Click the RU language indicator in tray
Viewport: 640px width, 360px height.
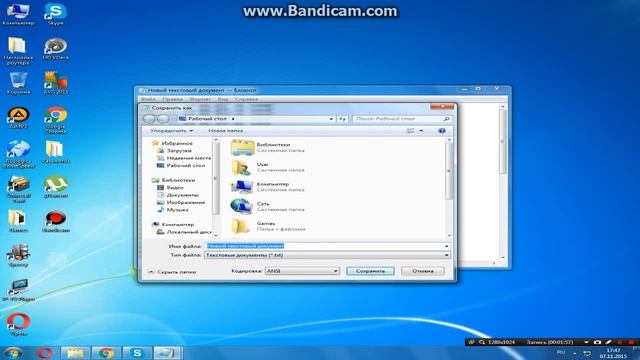561,352
